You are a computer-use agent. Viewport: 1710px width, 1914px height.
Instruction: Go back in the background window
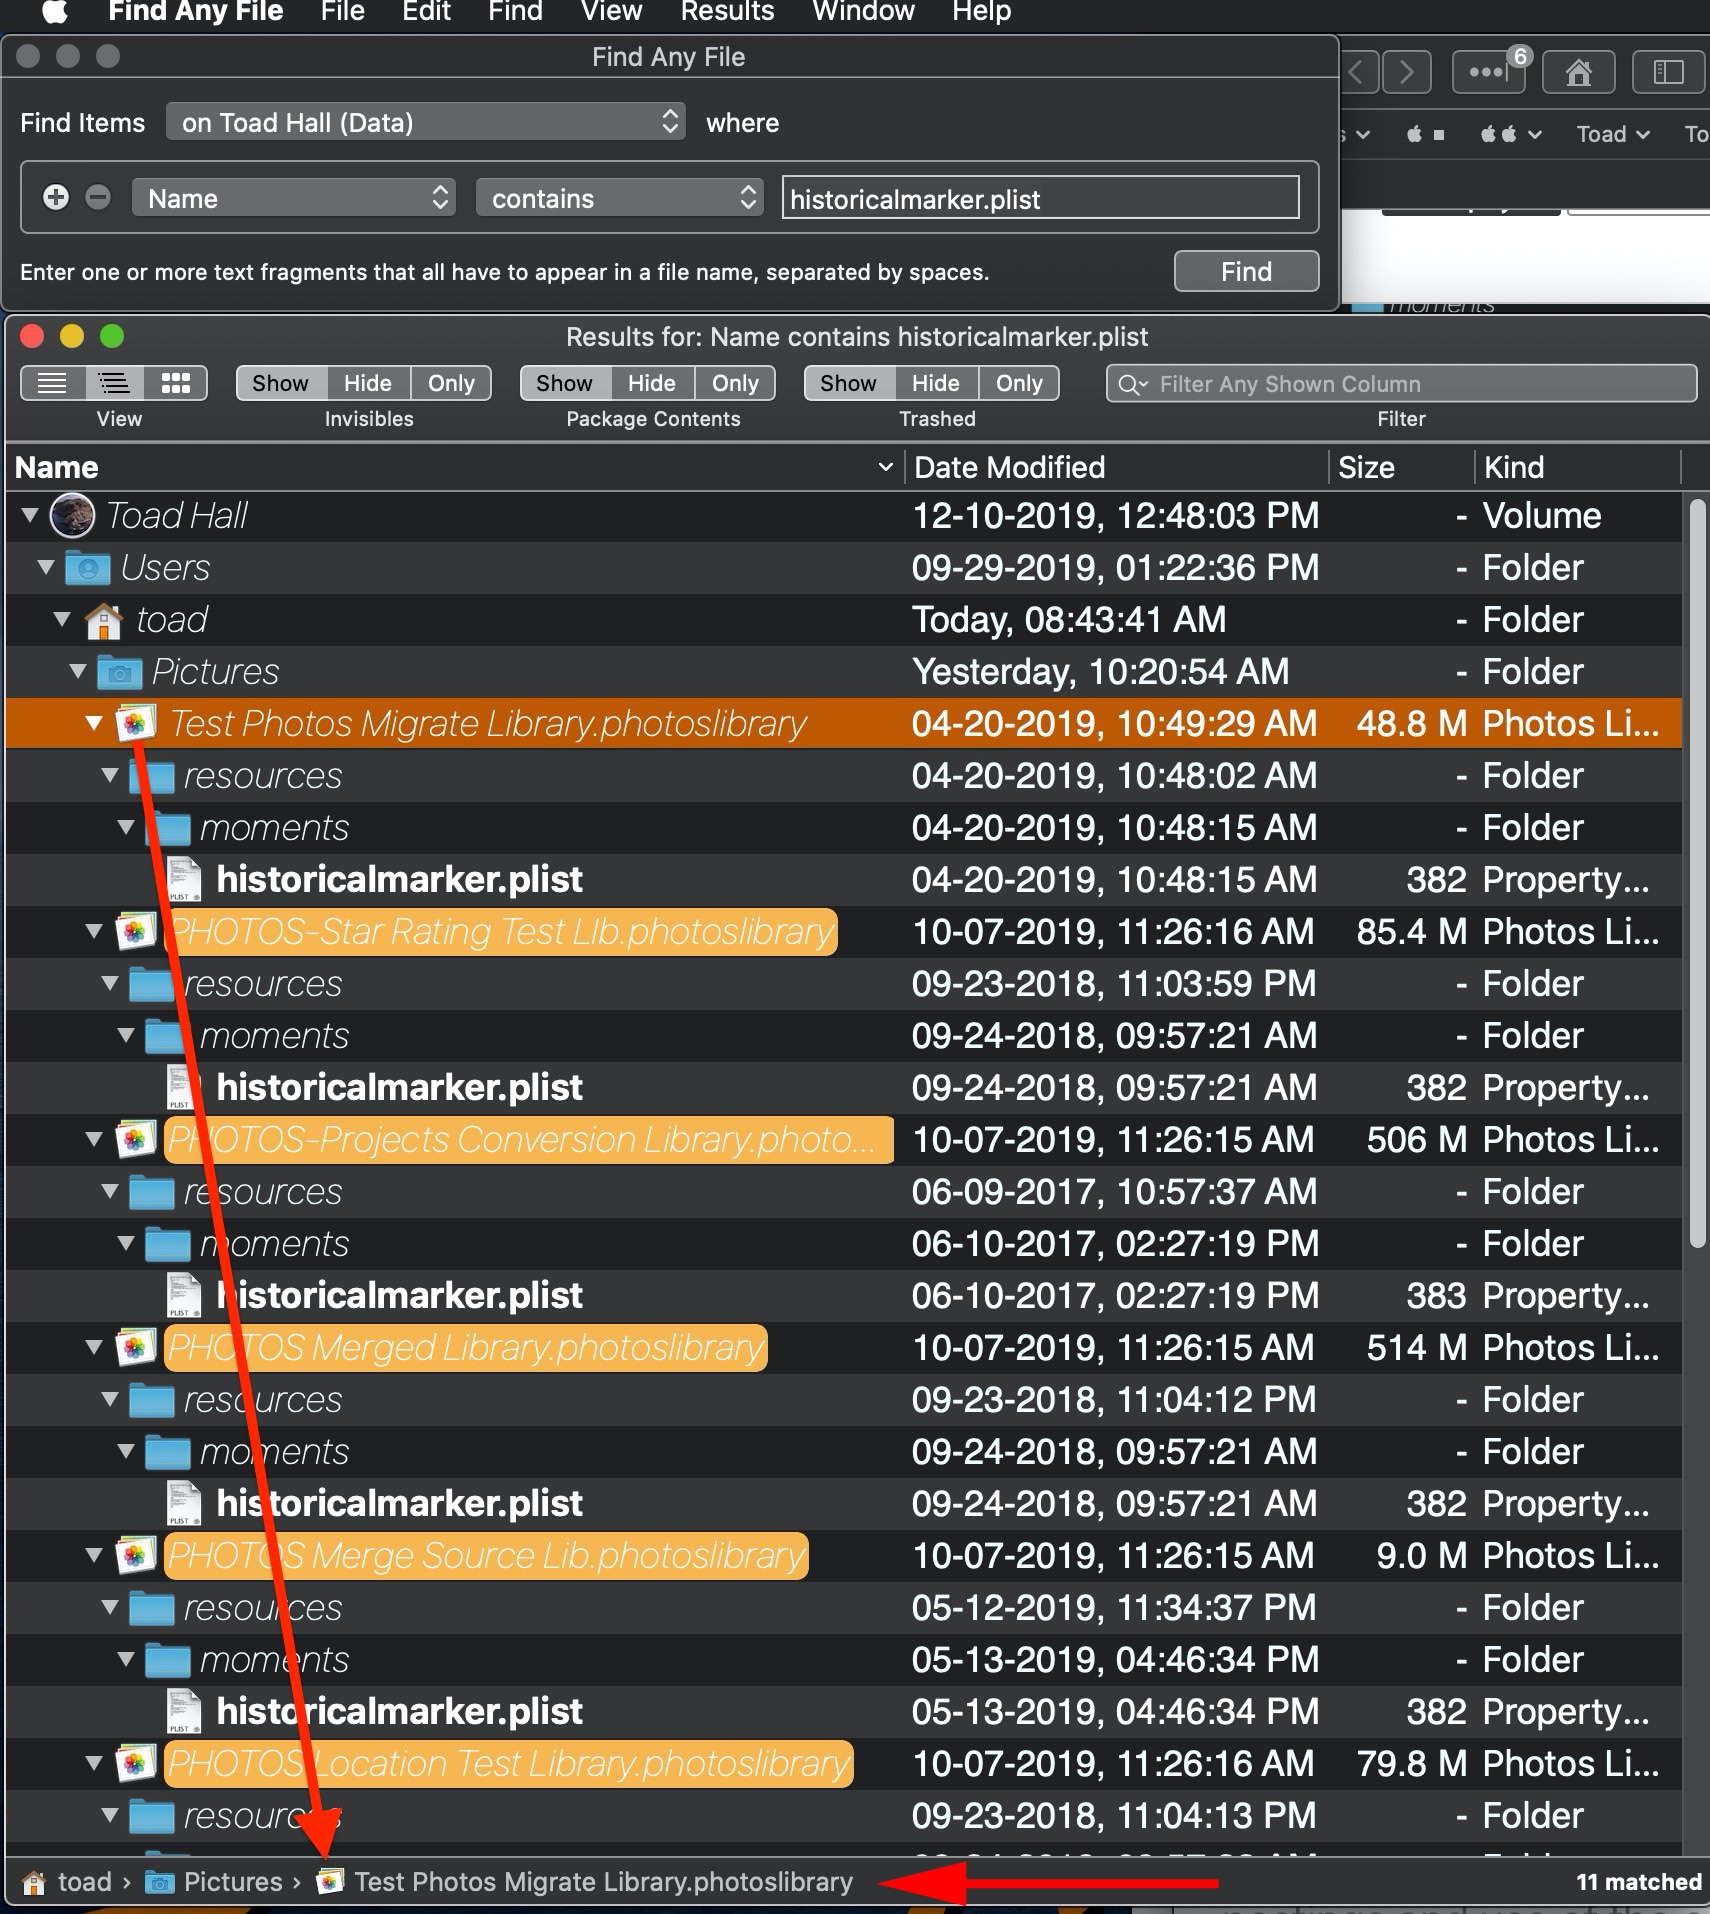pyautogui.click(x=1359, y=72)
